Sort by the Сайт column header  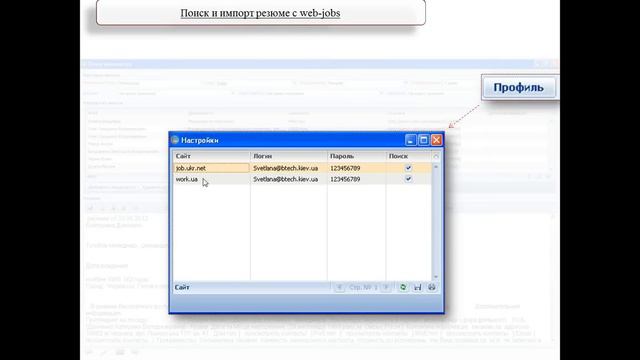[x=211, y=156]
